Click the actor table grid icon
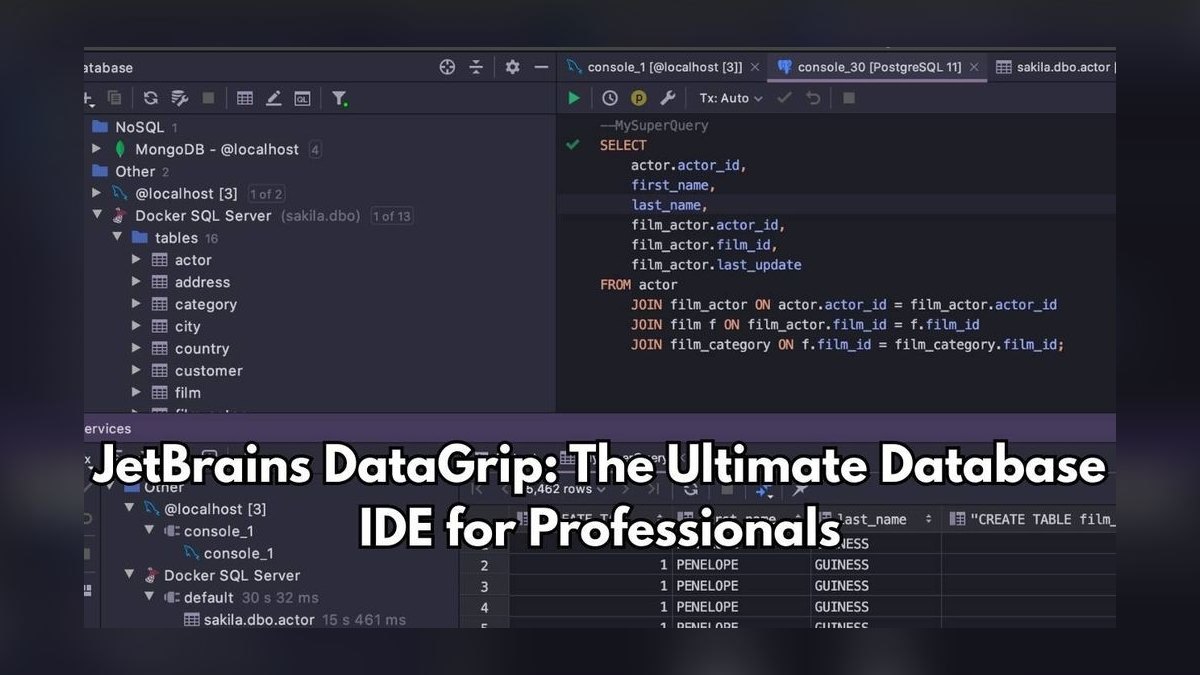1200x675 pixels. point(159,260)
